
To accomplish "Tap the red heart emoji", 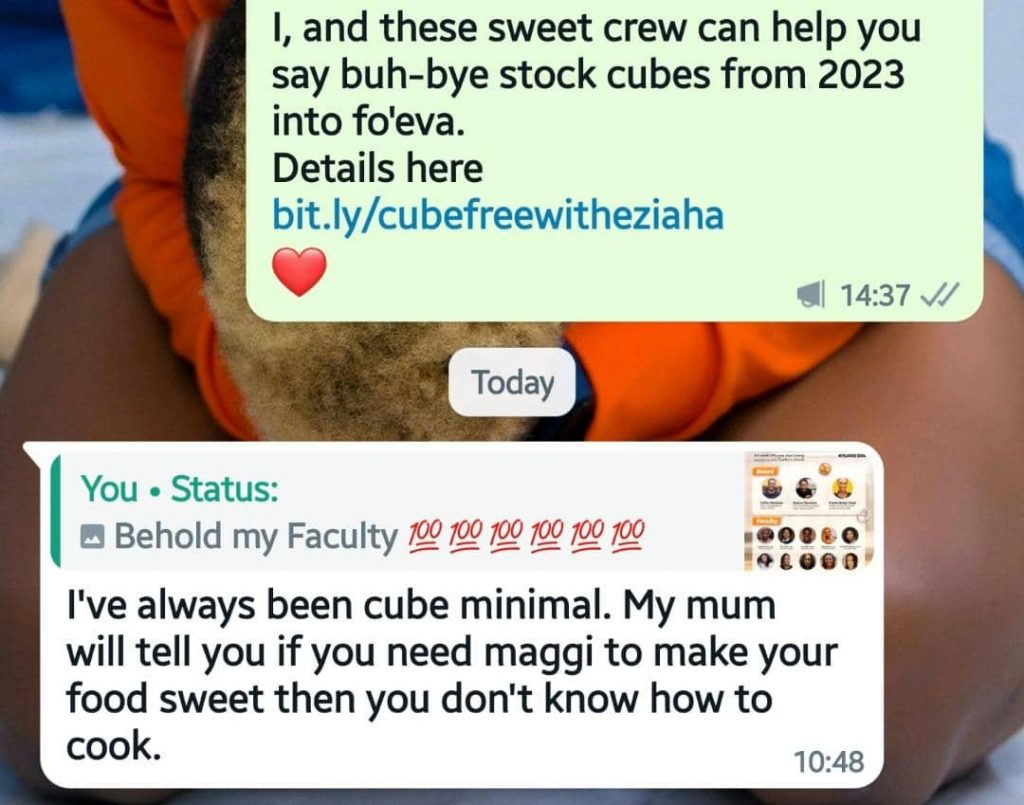I will (299, 272).
